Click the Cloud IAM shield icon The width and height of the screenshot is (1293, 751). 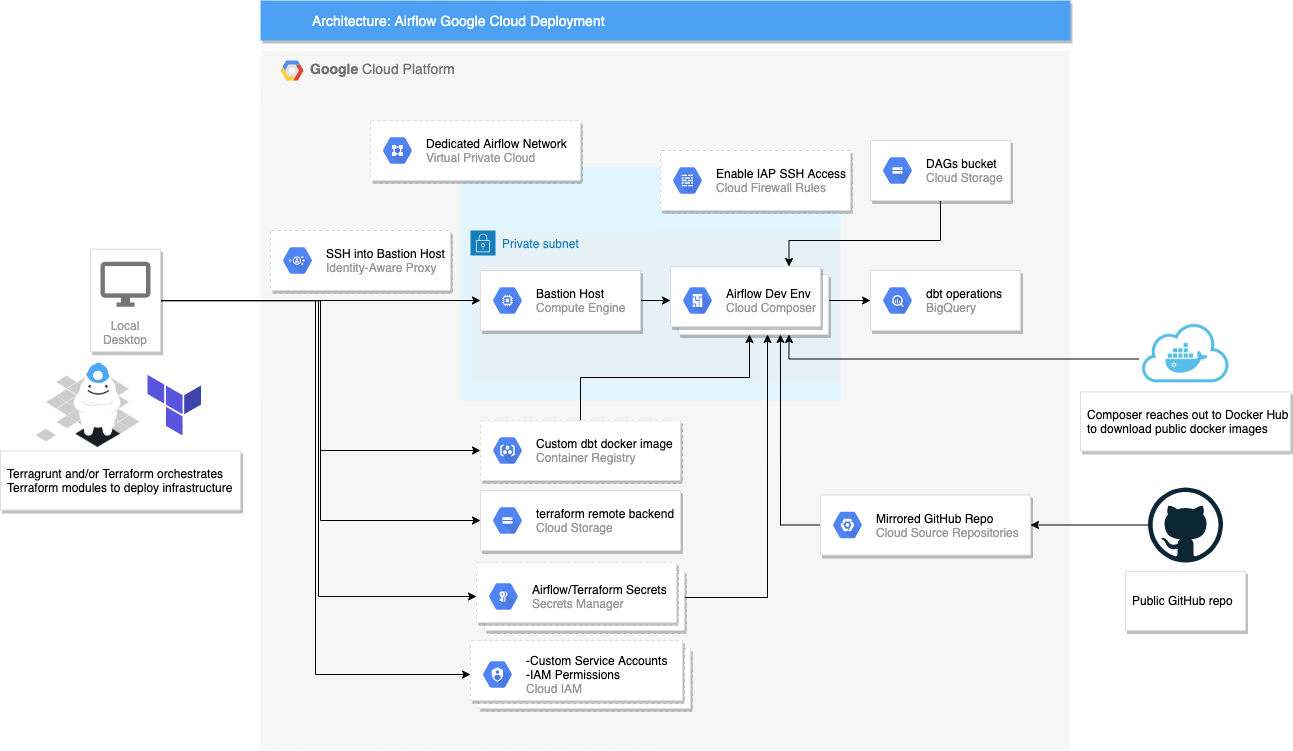pyautogui.click(x=497, y=674)
